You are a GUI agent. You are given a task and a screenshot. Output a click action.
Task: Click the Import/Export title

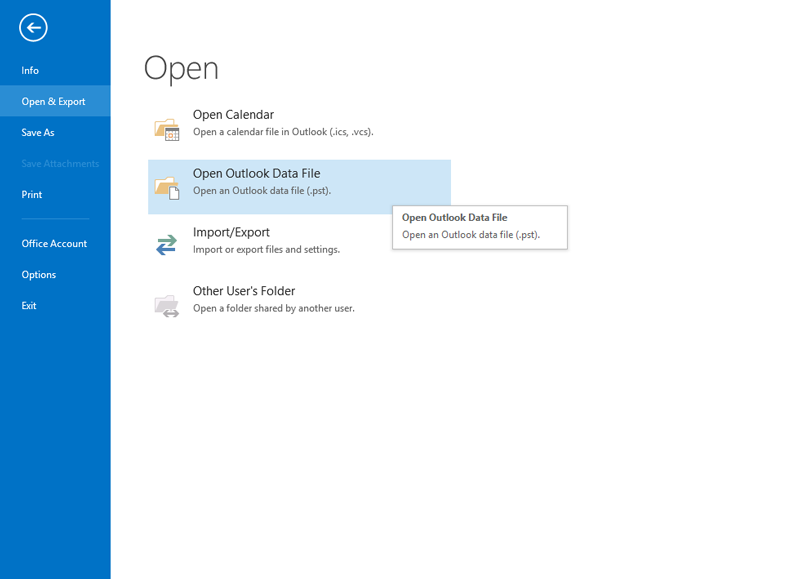pyautogui.click(x=231, y=233)
